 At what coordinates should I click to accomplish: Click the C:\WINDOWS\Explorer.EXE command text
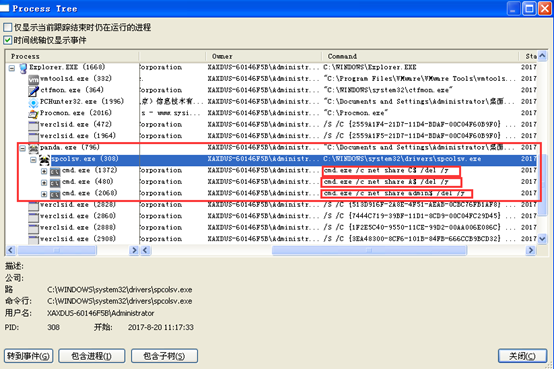370,68
